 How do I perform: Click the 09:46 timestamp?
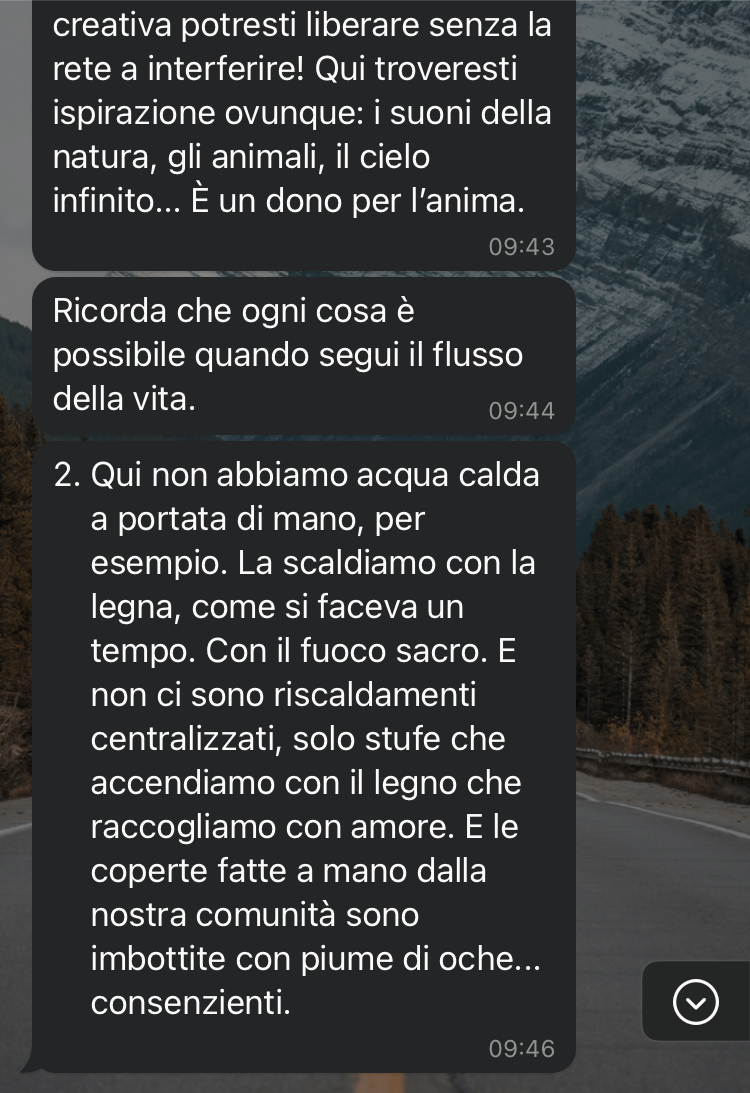pos(521,1048)
